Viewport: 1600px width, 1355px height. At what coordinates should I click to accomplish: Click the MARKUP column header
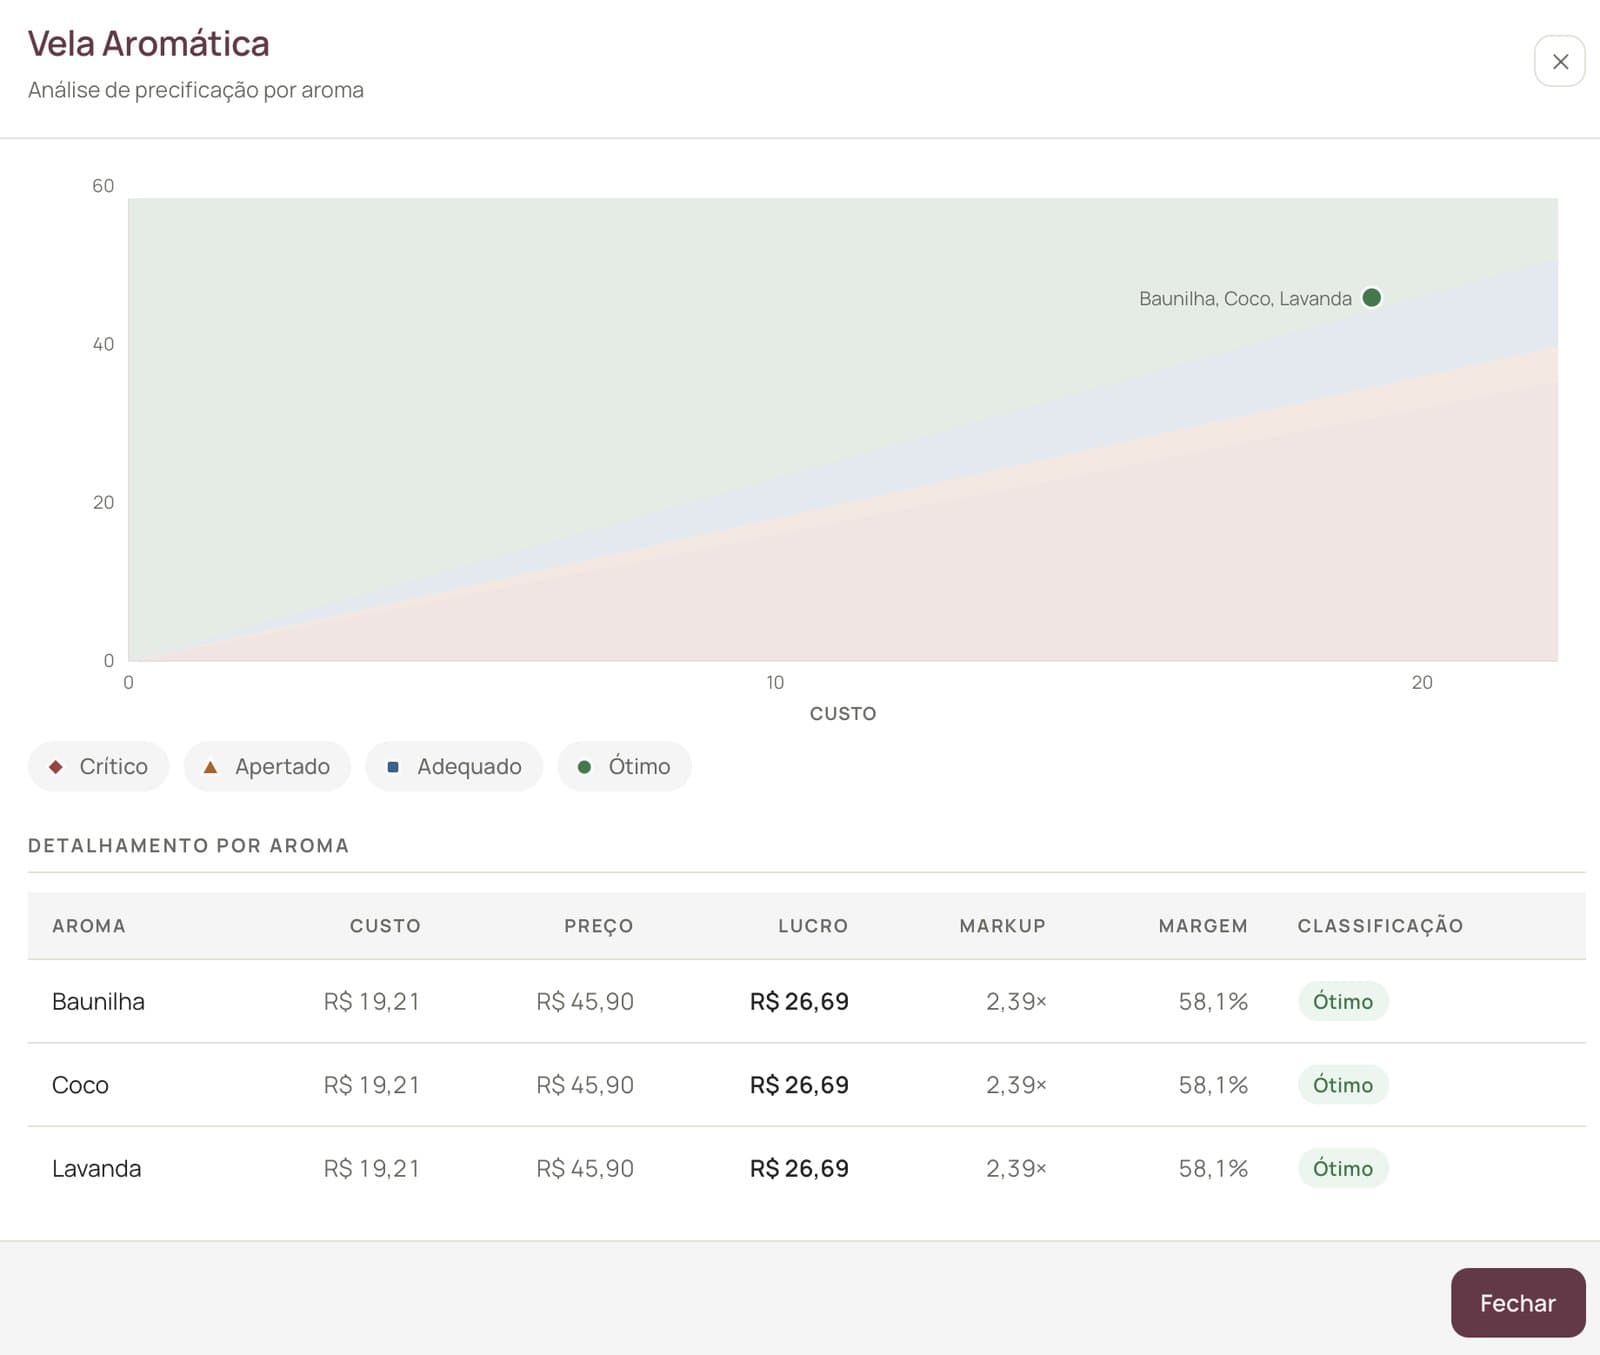pyautogui.click(x=1002, y=926)
